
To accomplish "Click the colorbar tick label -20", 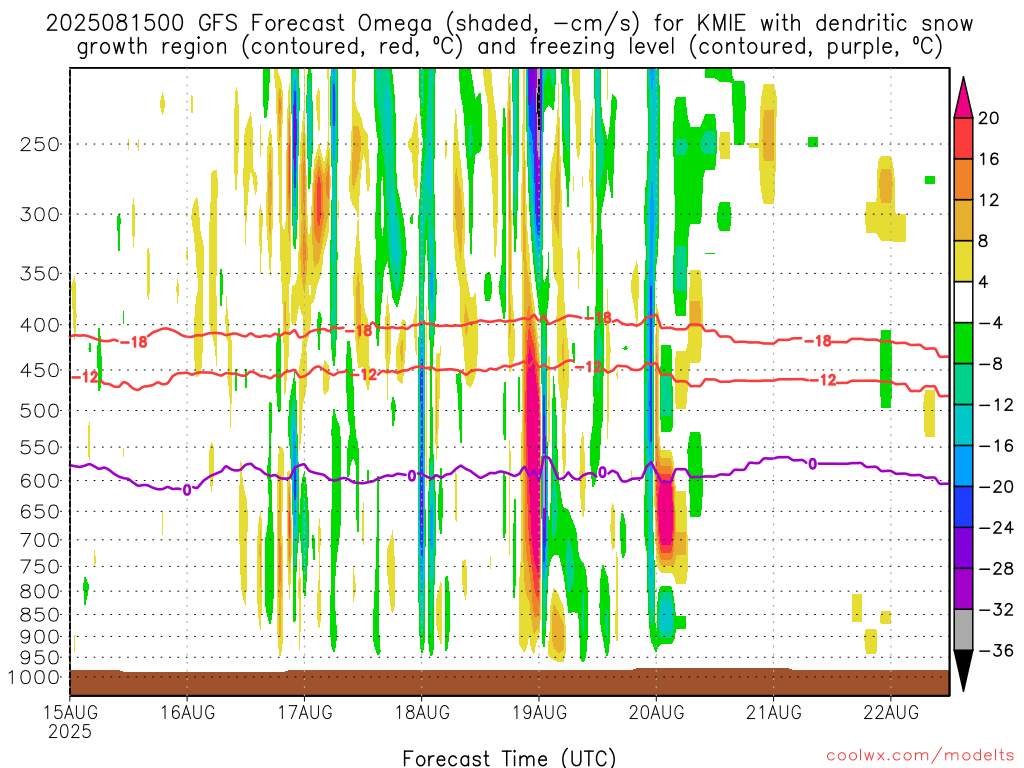I will 996,487.
